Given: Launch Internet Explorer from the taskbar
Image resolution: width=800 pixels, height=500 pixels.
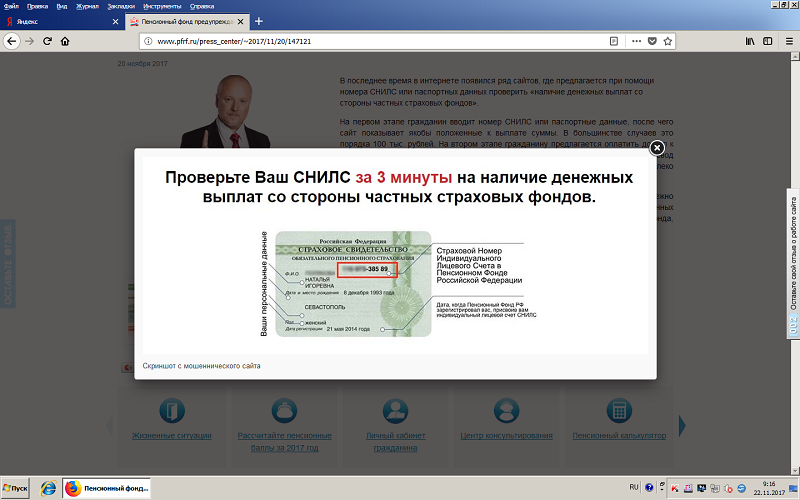Looking at the screenshot, I should (x=48, y=487).
